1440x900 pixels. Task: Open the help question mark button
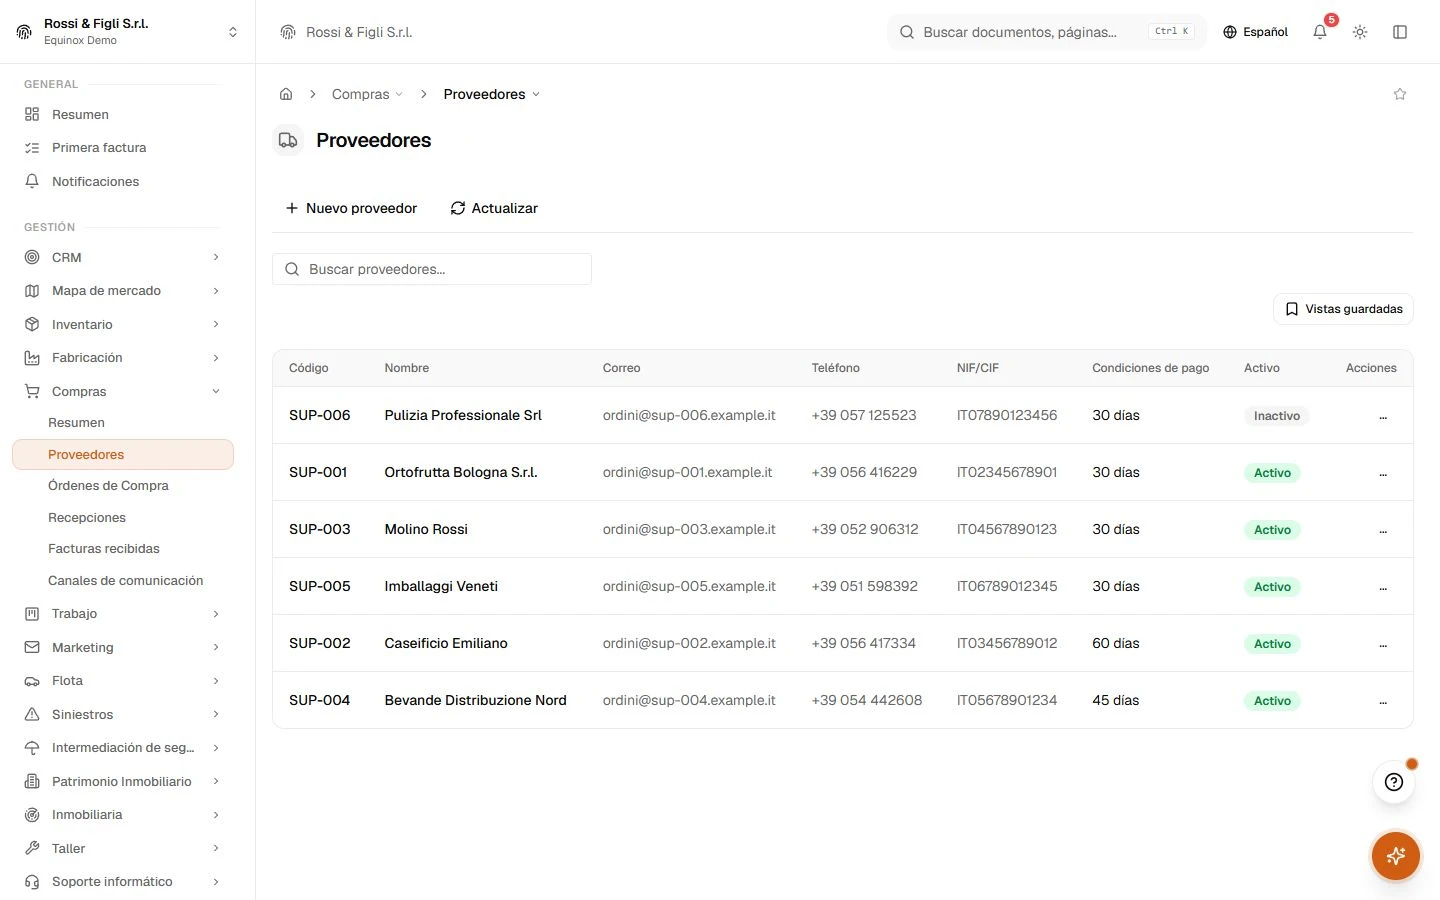click(1394, 782)
